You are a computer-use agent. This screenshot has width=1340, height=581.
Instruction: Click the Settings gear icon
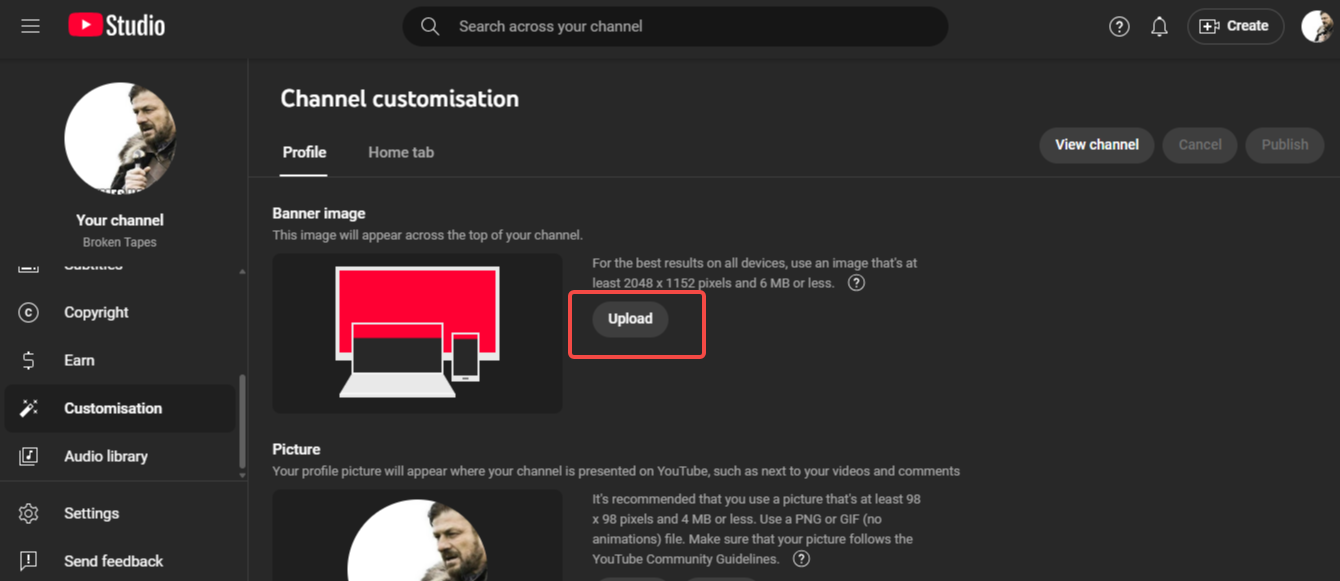tap(27, 513)
